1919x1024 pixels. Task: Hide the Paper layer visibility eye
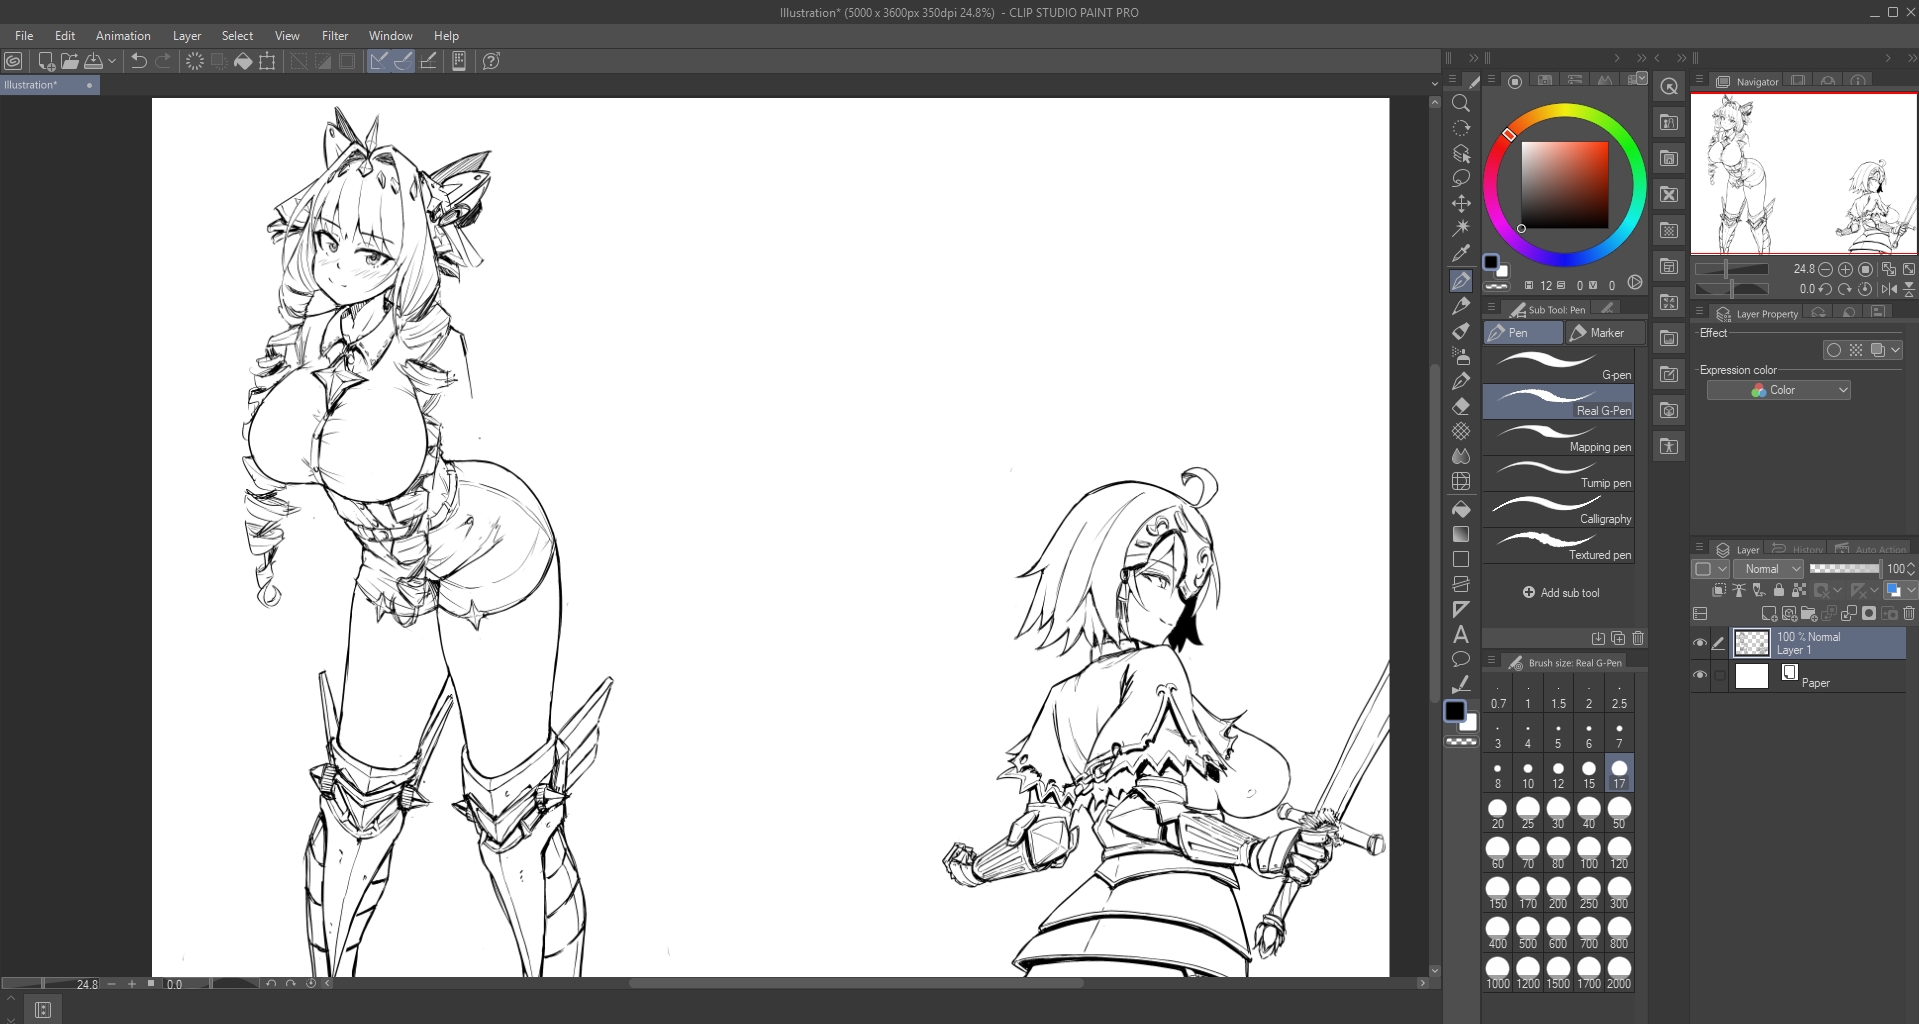[1700, 675]
